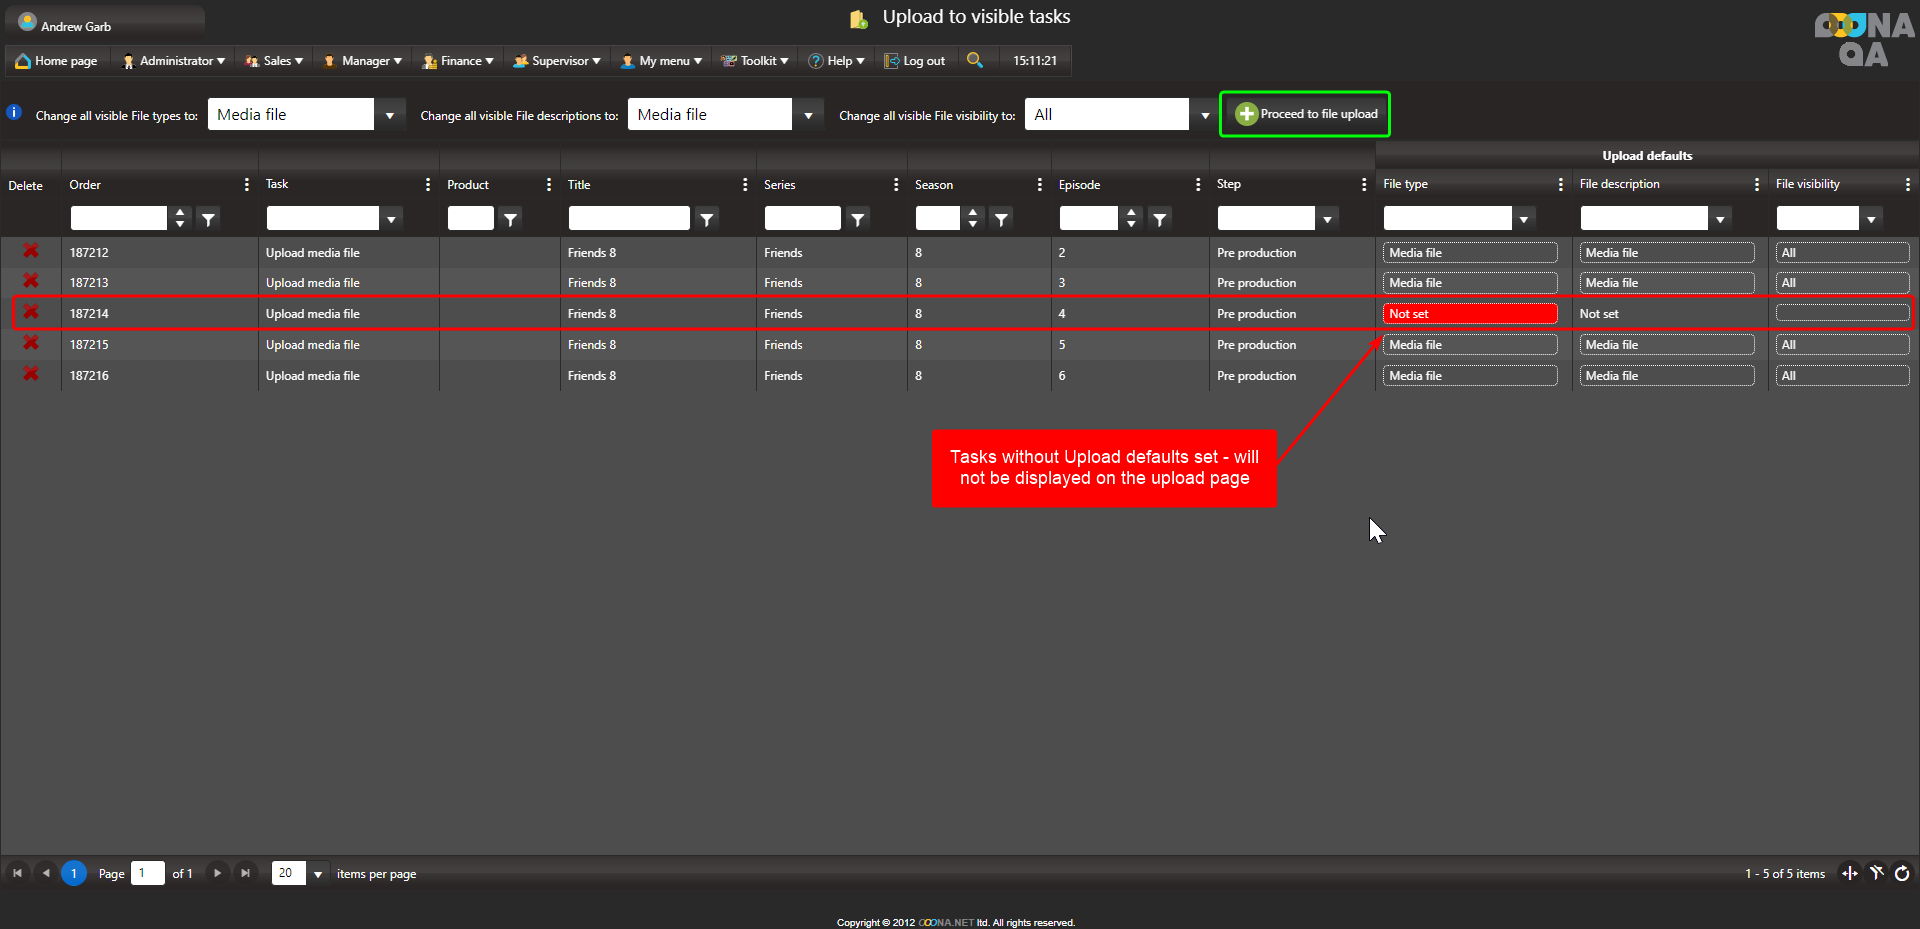The height and width of the screenshot is (929, 1920).
Task: Click the search magnifier icon in menu bar
Action: (x=974, y=60)
